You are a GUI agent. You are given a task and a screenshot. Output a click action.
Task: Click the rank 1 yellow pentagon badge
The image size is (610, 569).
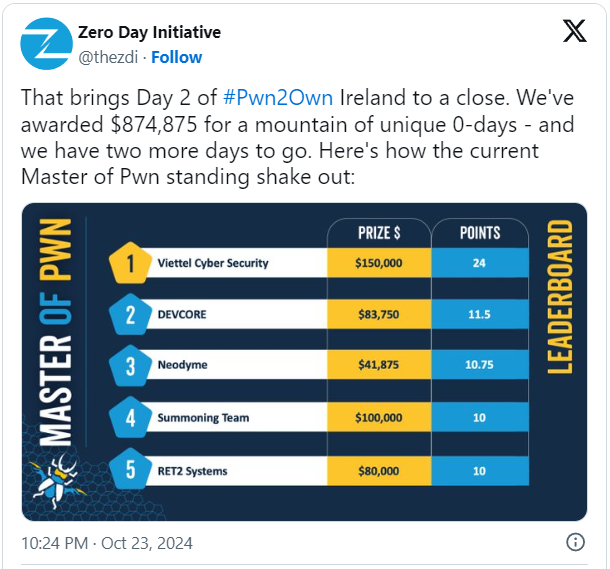click(x=131, y=263)
